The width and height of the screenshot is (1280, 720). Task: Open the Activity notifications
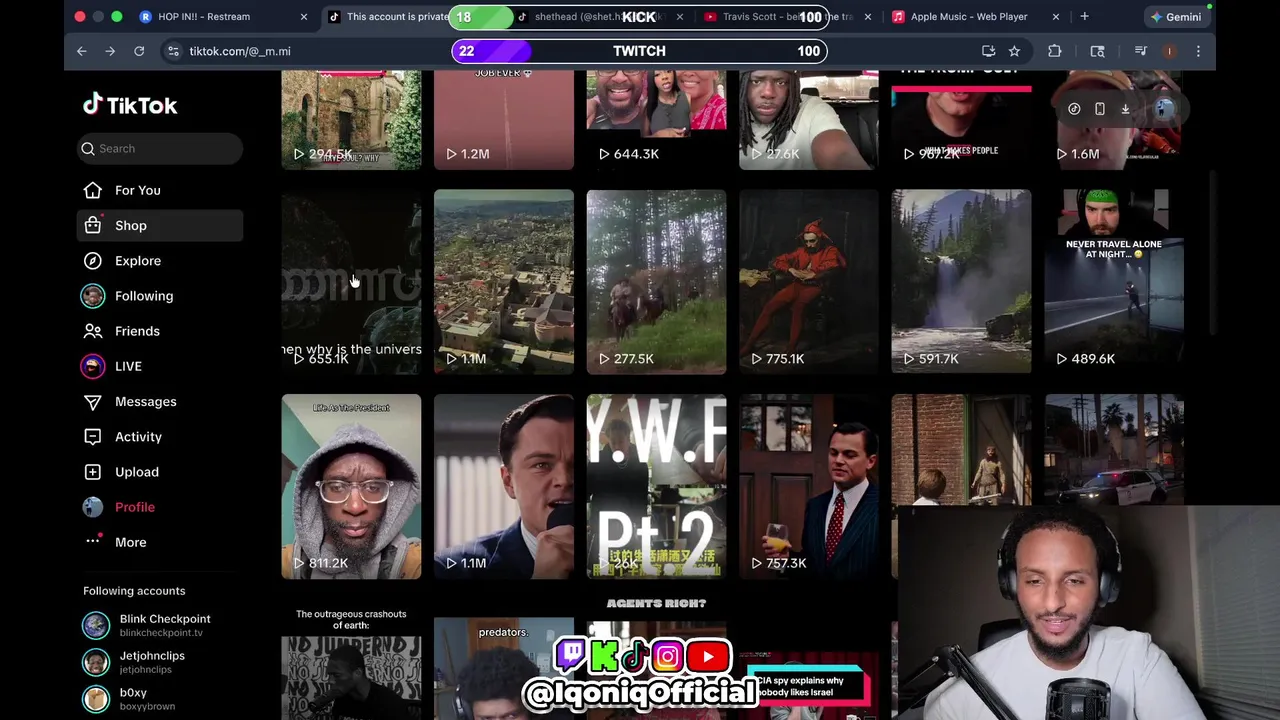coord(138,436)
